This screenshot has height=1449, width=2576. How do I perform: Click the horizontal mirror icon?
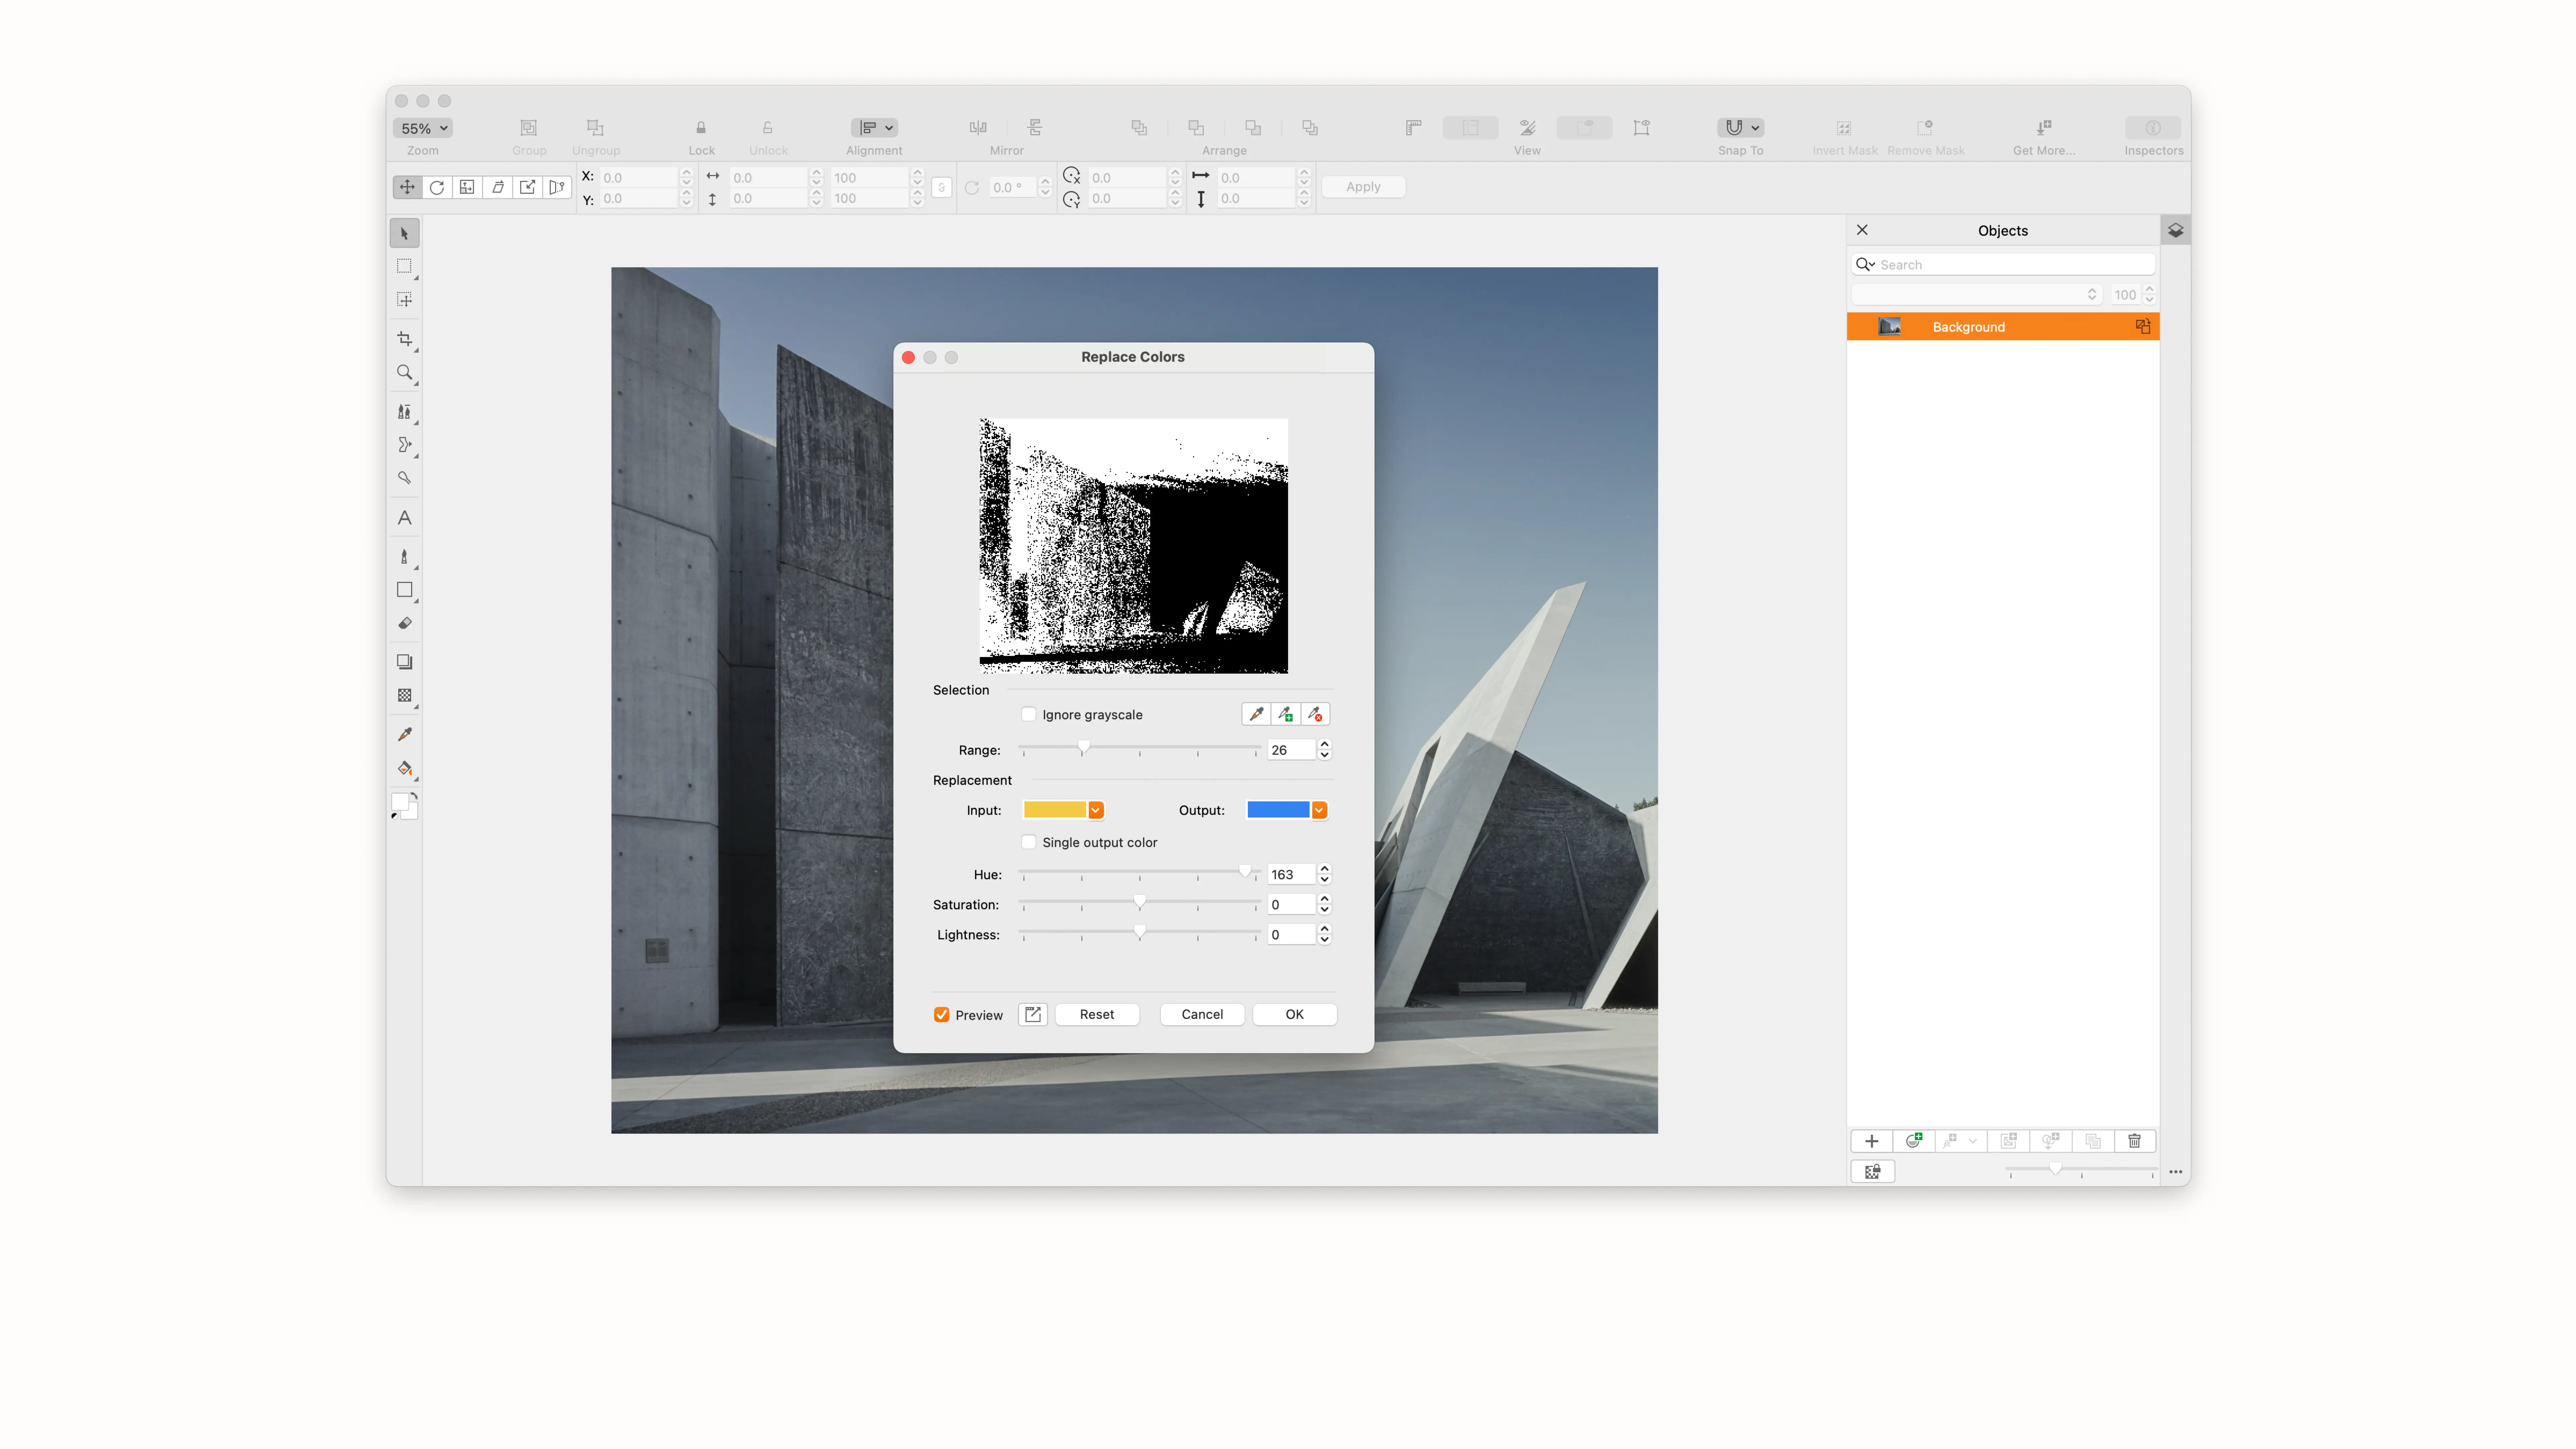point(978,128)
